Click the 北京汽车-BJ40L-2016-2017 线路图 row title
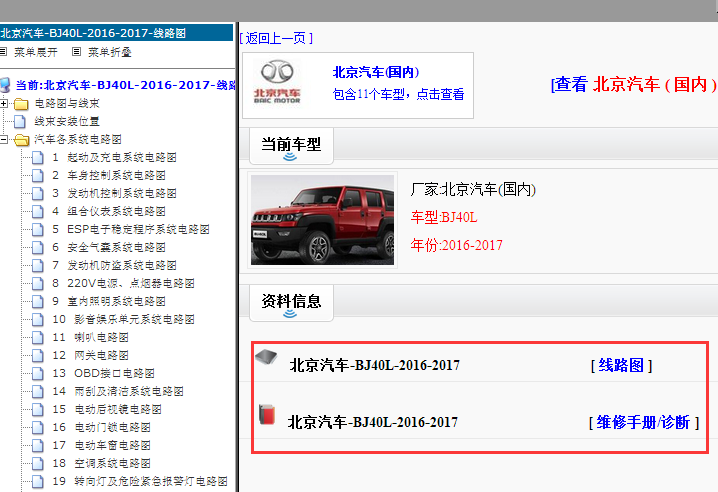Image resolution: width=718 pixels, height=492 pixels. pos(375,365)
